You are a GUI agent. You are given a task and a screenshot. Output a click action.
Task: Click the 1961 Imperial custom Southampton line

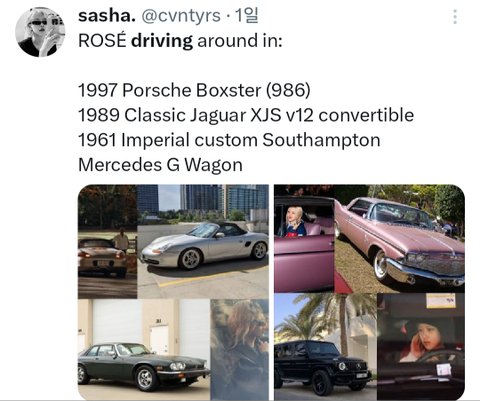point(229,140)
